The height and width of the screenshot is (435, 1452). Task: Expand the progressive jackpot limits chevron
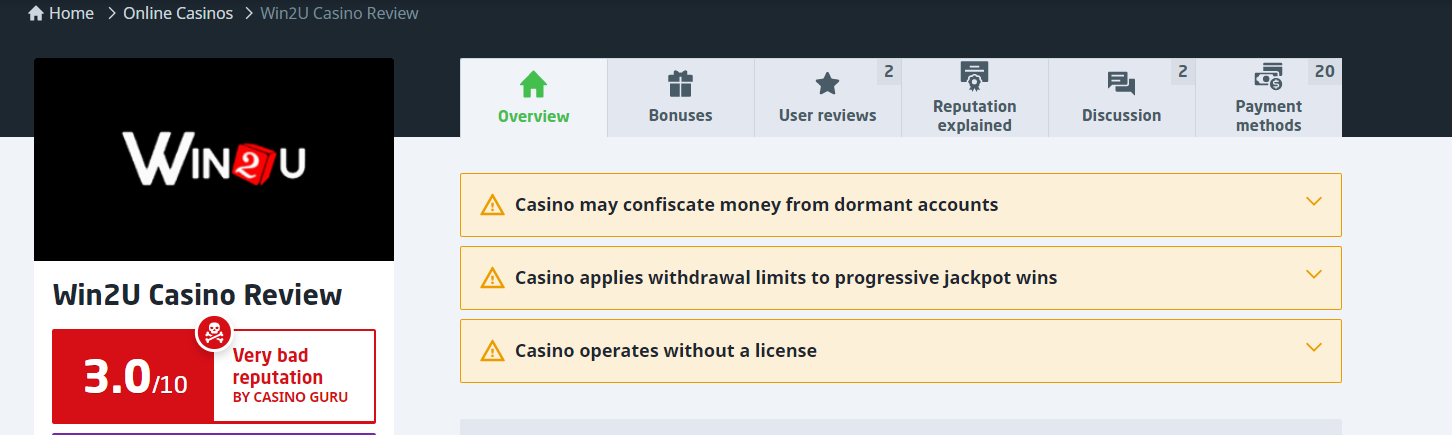click(1314, 275)
